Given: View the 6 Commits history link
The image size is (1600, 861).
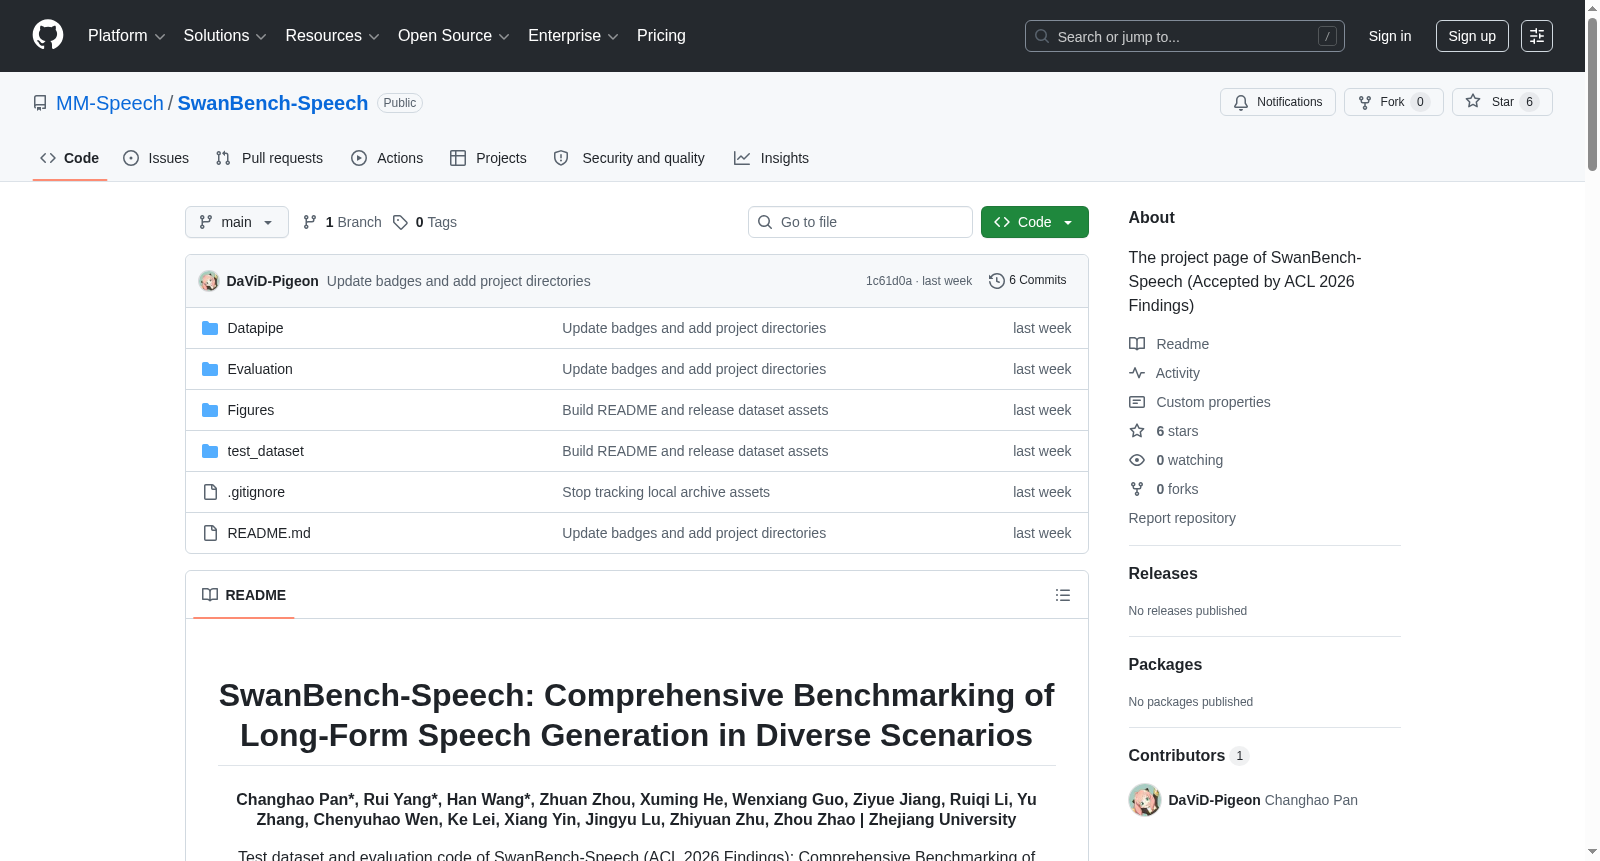Looking at the screenshot, I should tap(1028, 281).
